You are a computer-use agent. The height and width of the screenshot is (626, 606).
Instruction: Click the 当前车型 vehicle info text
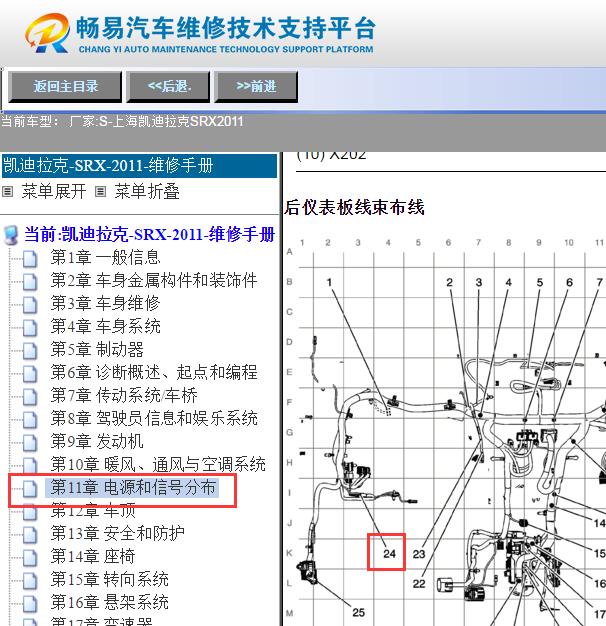[122, 121]
